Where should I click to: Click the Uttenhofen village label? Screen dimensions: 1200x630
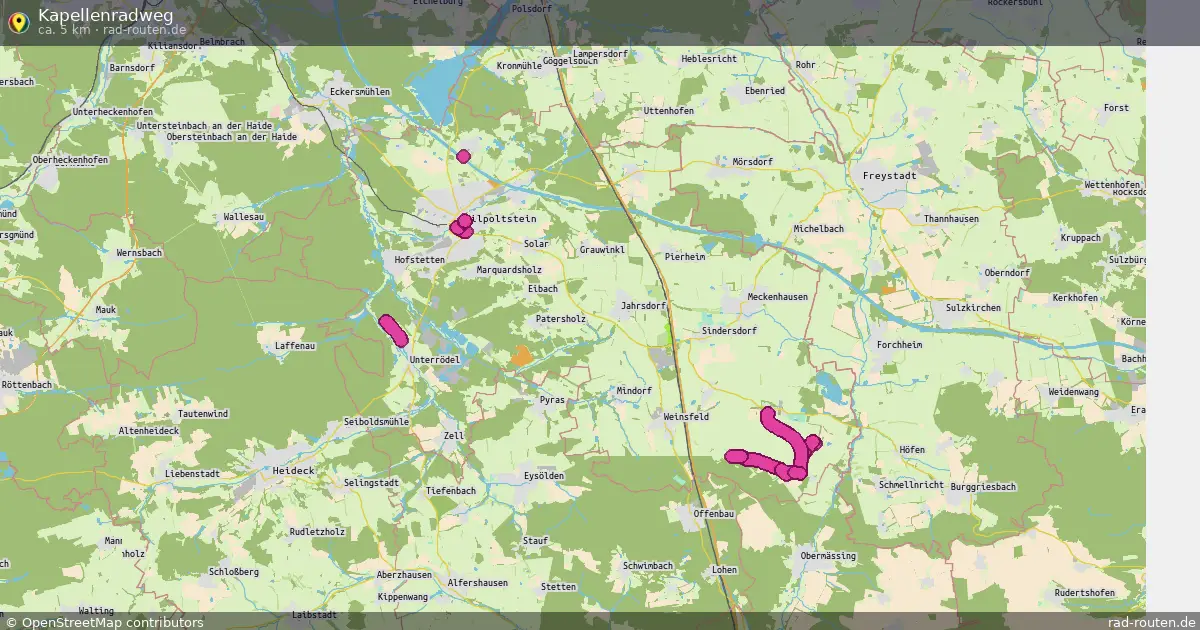pyautogui.click(x=668, y=110)
